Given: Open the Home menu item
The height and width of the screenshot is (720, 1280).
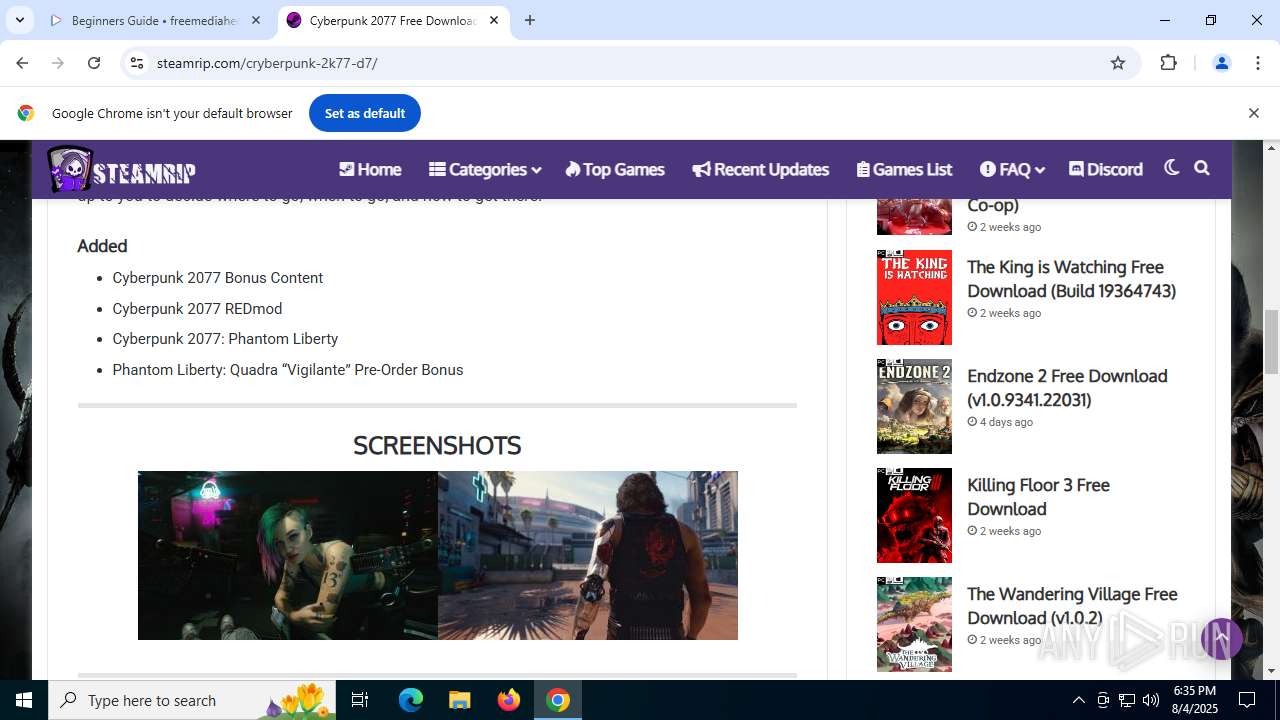Looking at the screenshot, I should [370, 169].
